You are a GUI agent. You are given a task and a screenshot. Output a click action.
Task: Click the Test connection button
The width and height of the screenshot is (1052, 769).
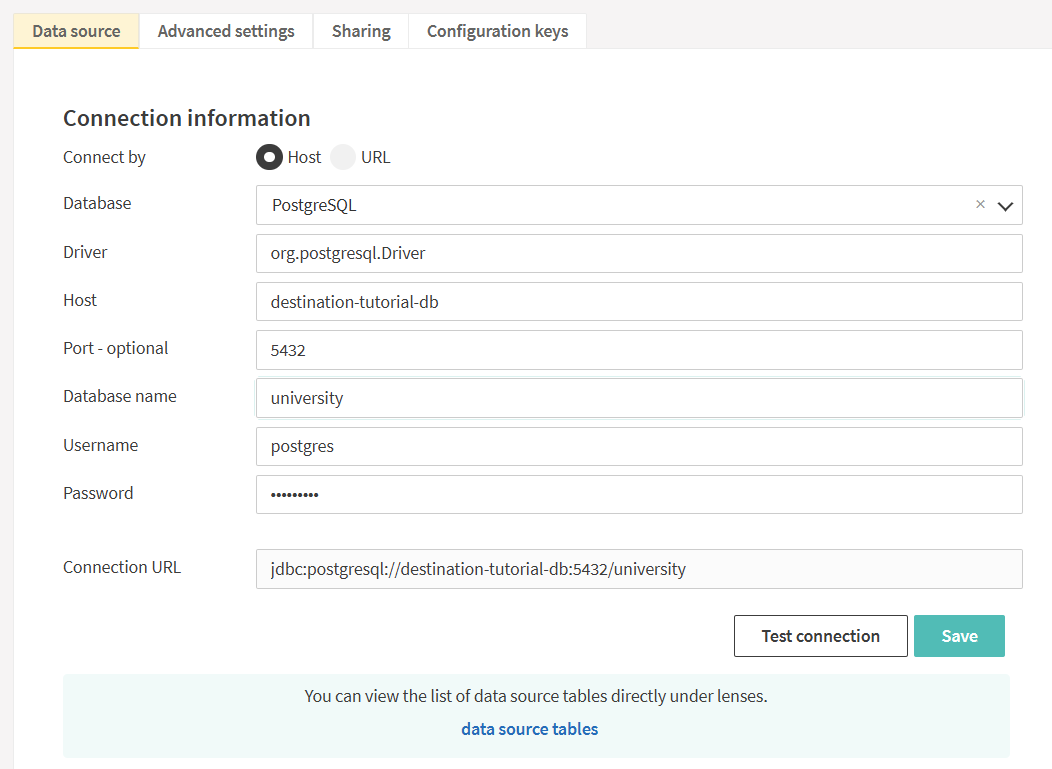[x=820, y=636]
